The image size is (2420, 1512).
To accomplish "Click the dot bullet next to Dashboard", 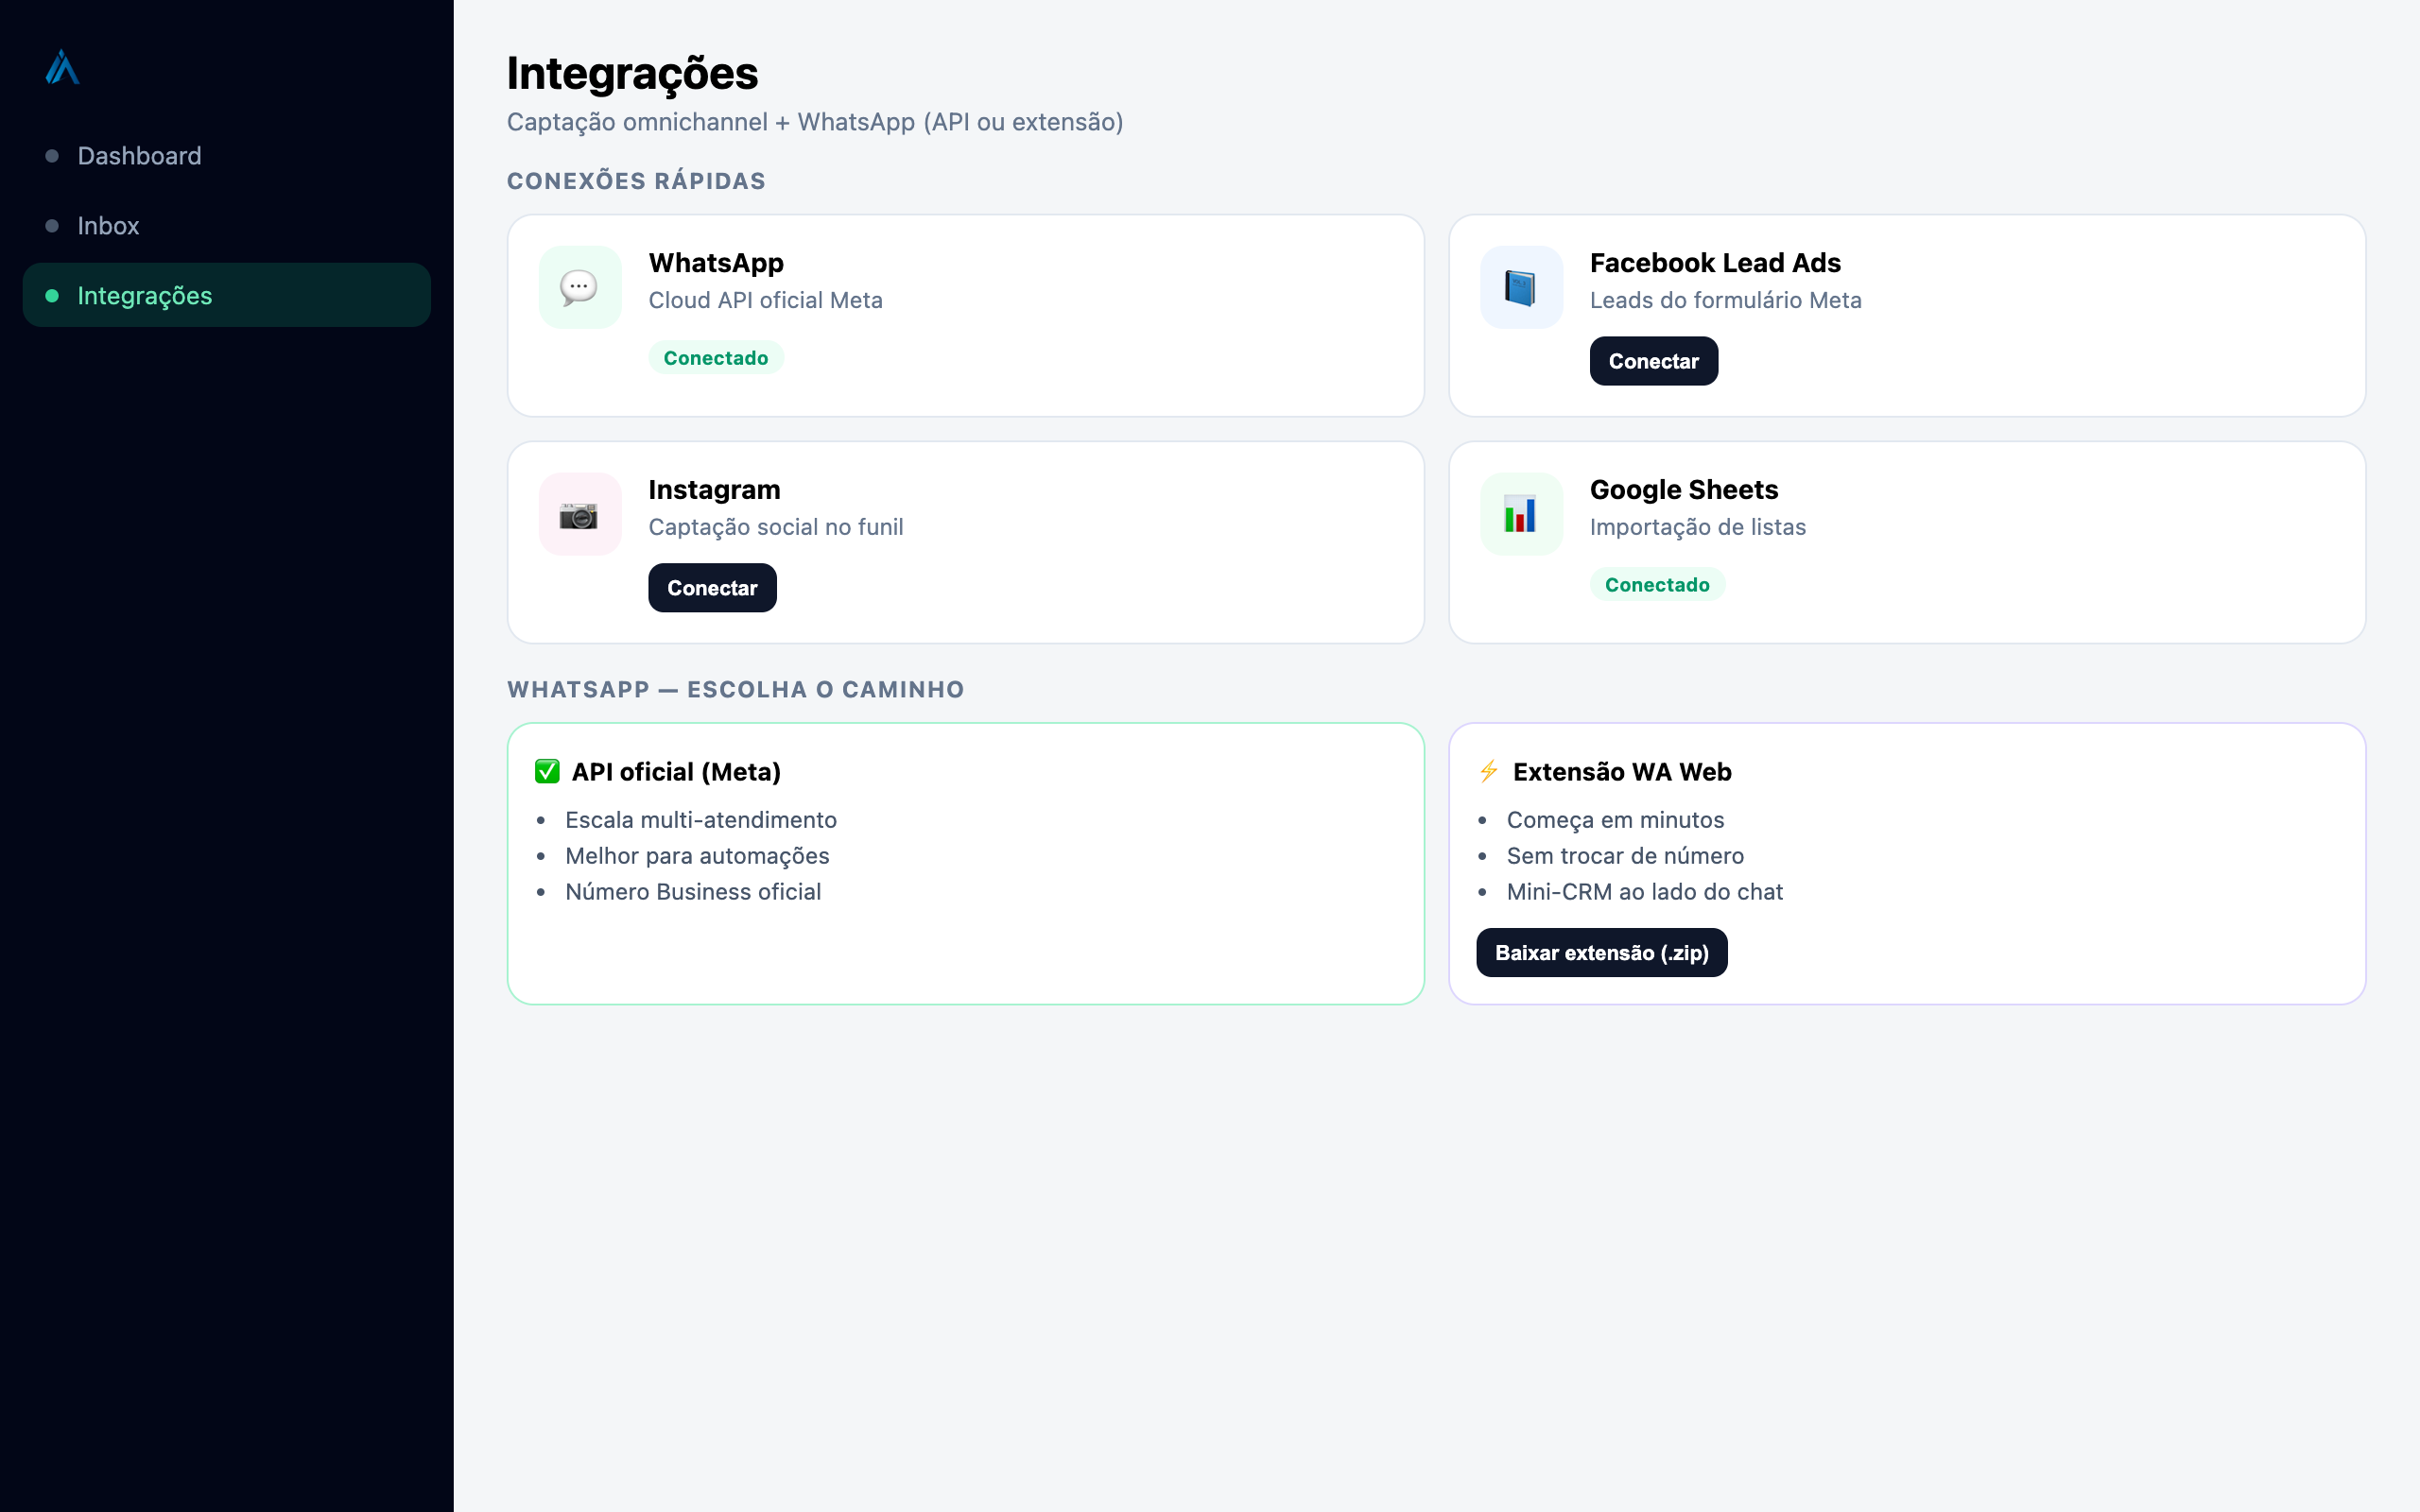I will click(52, 156).
